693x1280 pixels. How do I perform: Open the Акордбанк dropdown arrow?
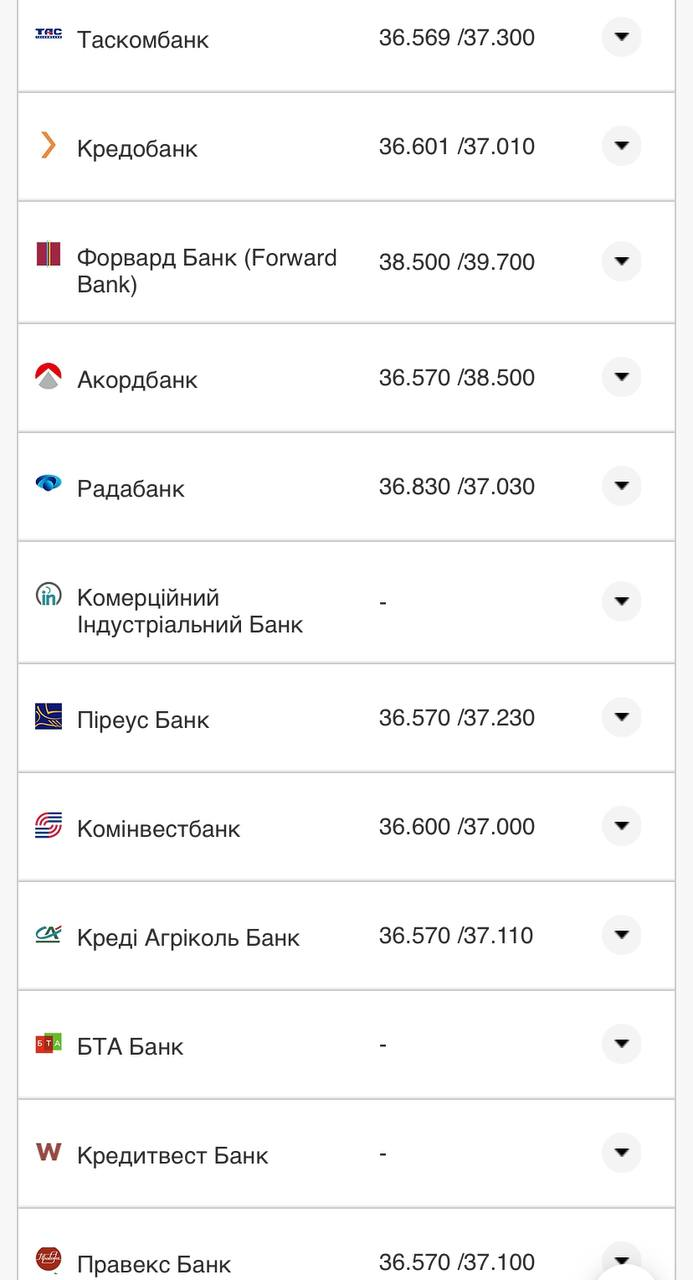tap(621, 377)
